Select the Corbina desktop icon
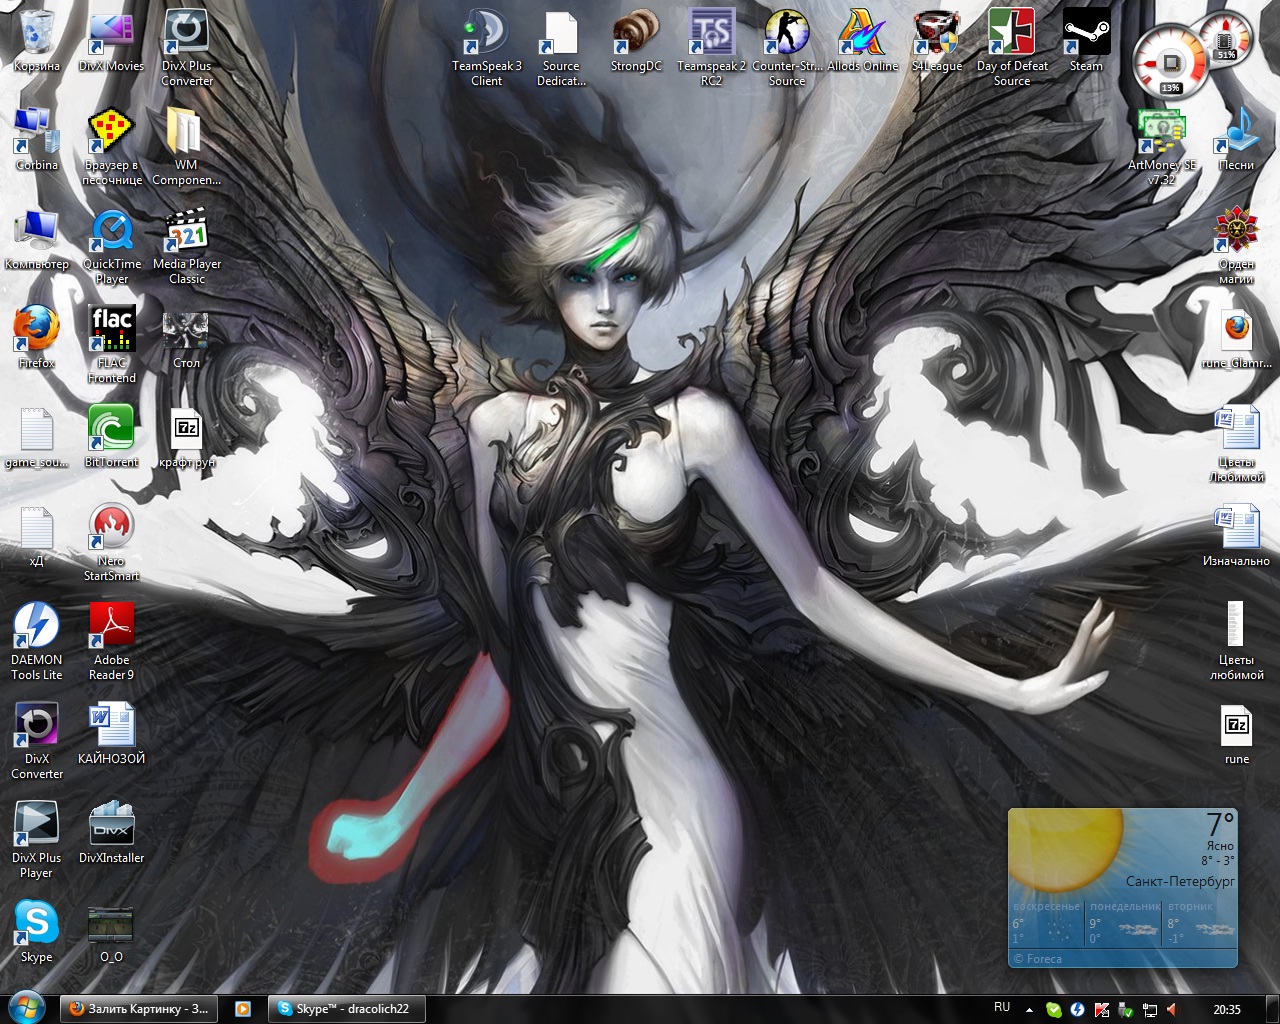Screen dimensions: 1280x1024 [x=37, y=140]
